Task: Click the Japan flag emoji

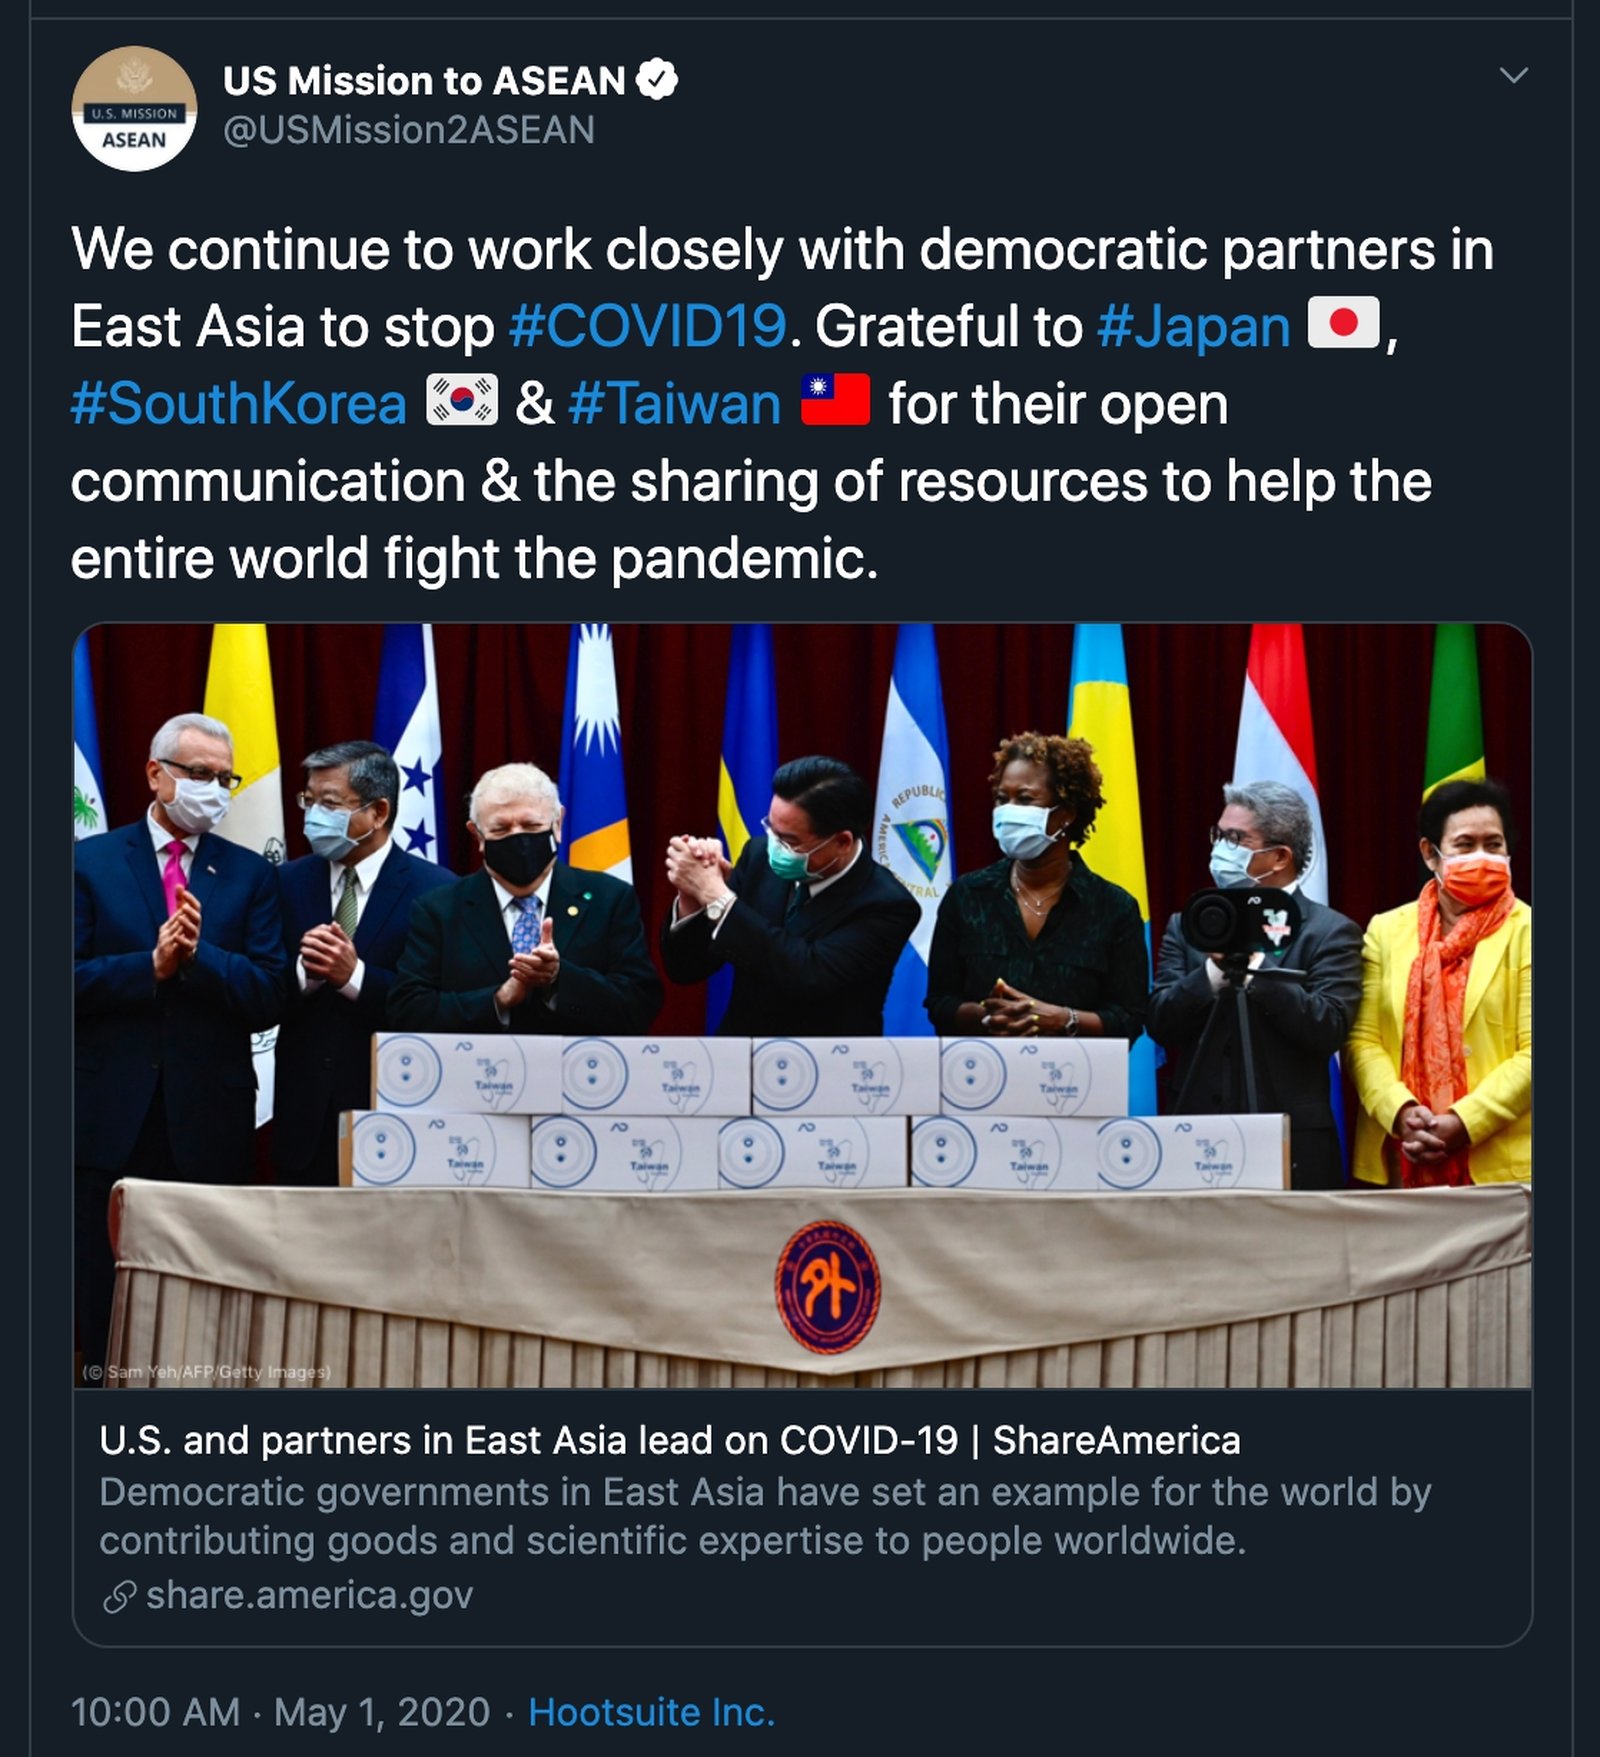Action: point(1344,323)
